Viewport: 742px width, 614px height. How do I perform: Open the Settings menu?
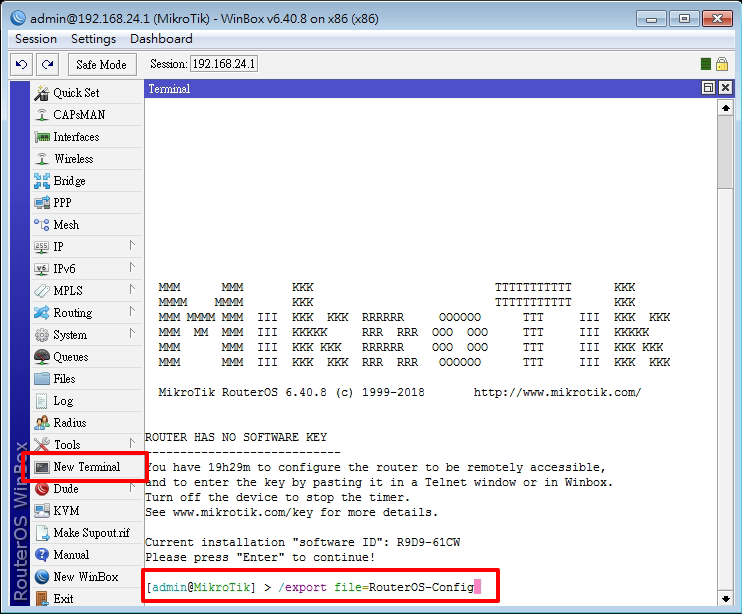click(93, 39)
